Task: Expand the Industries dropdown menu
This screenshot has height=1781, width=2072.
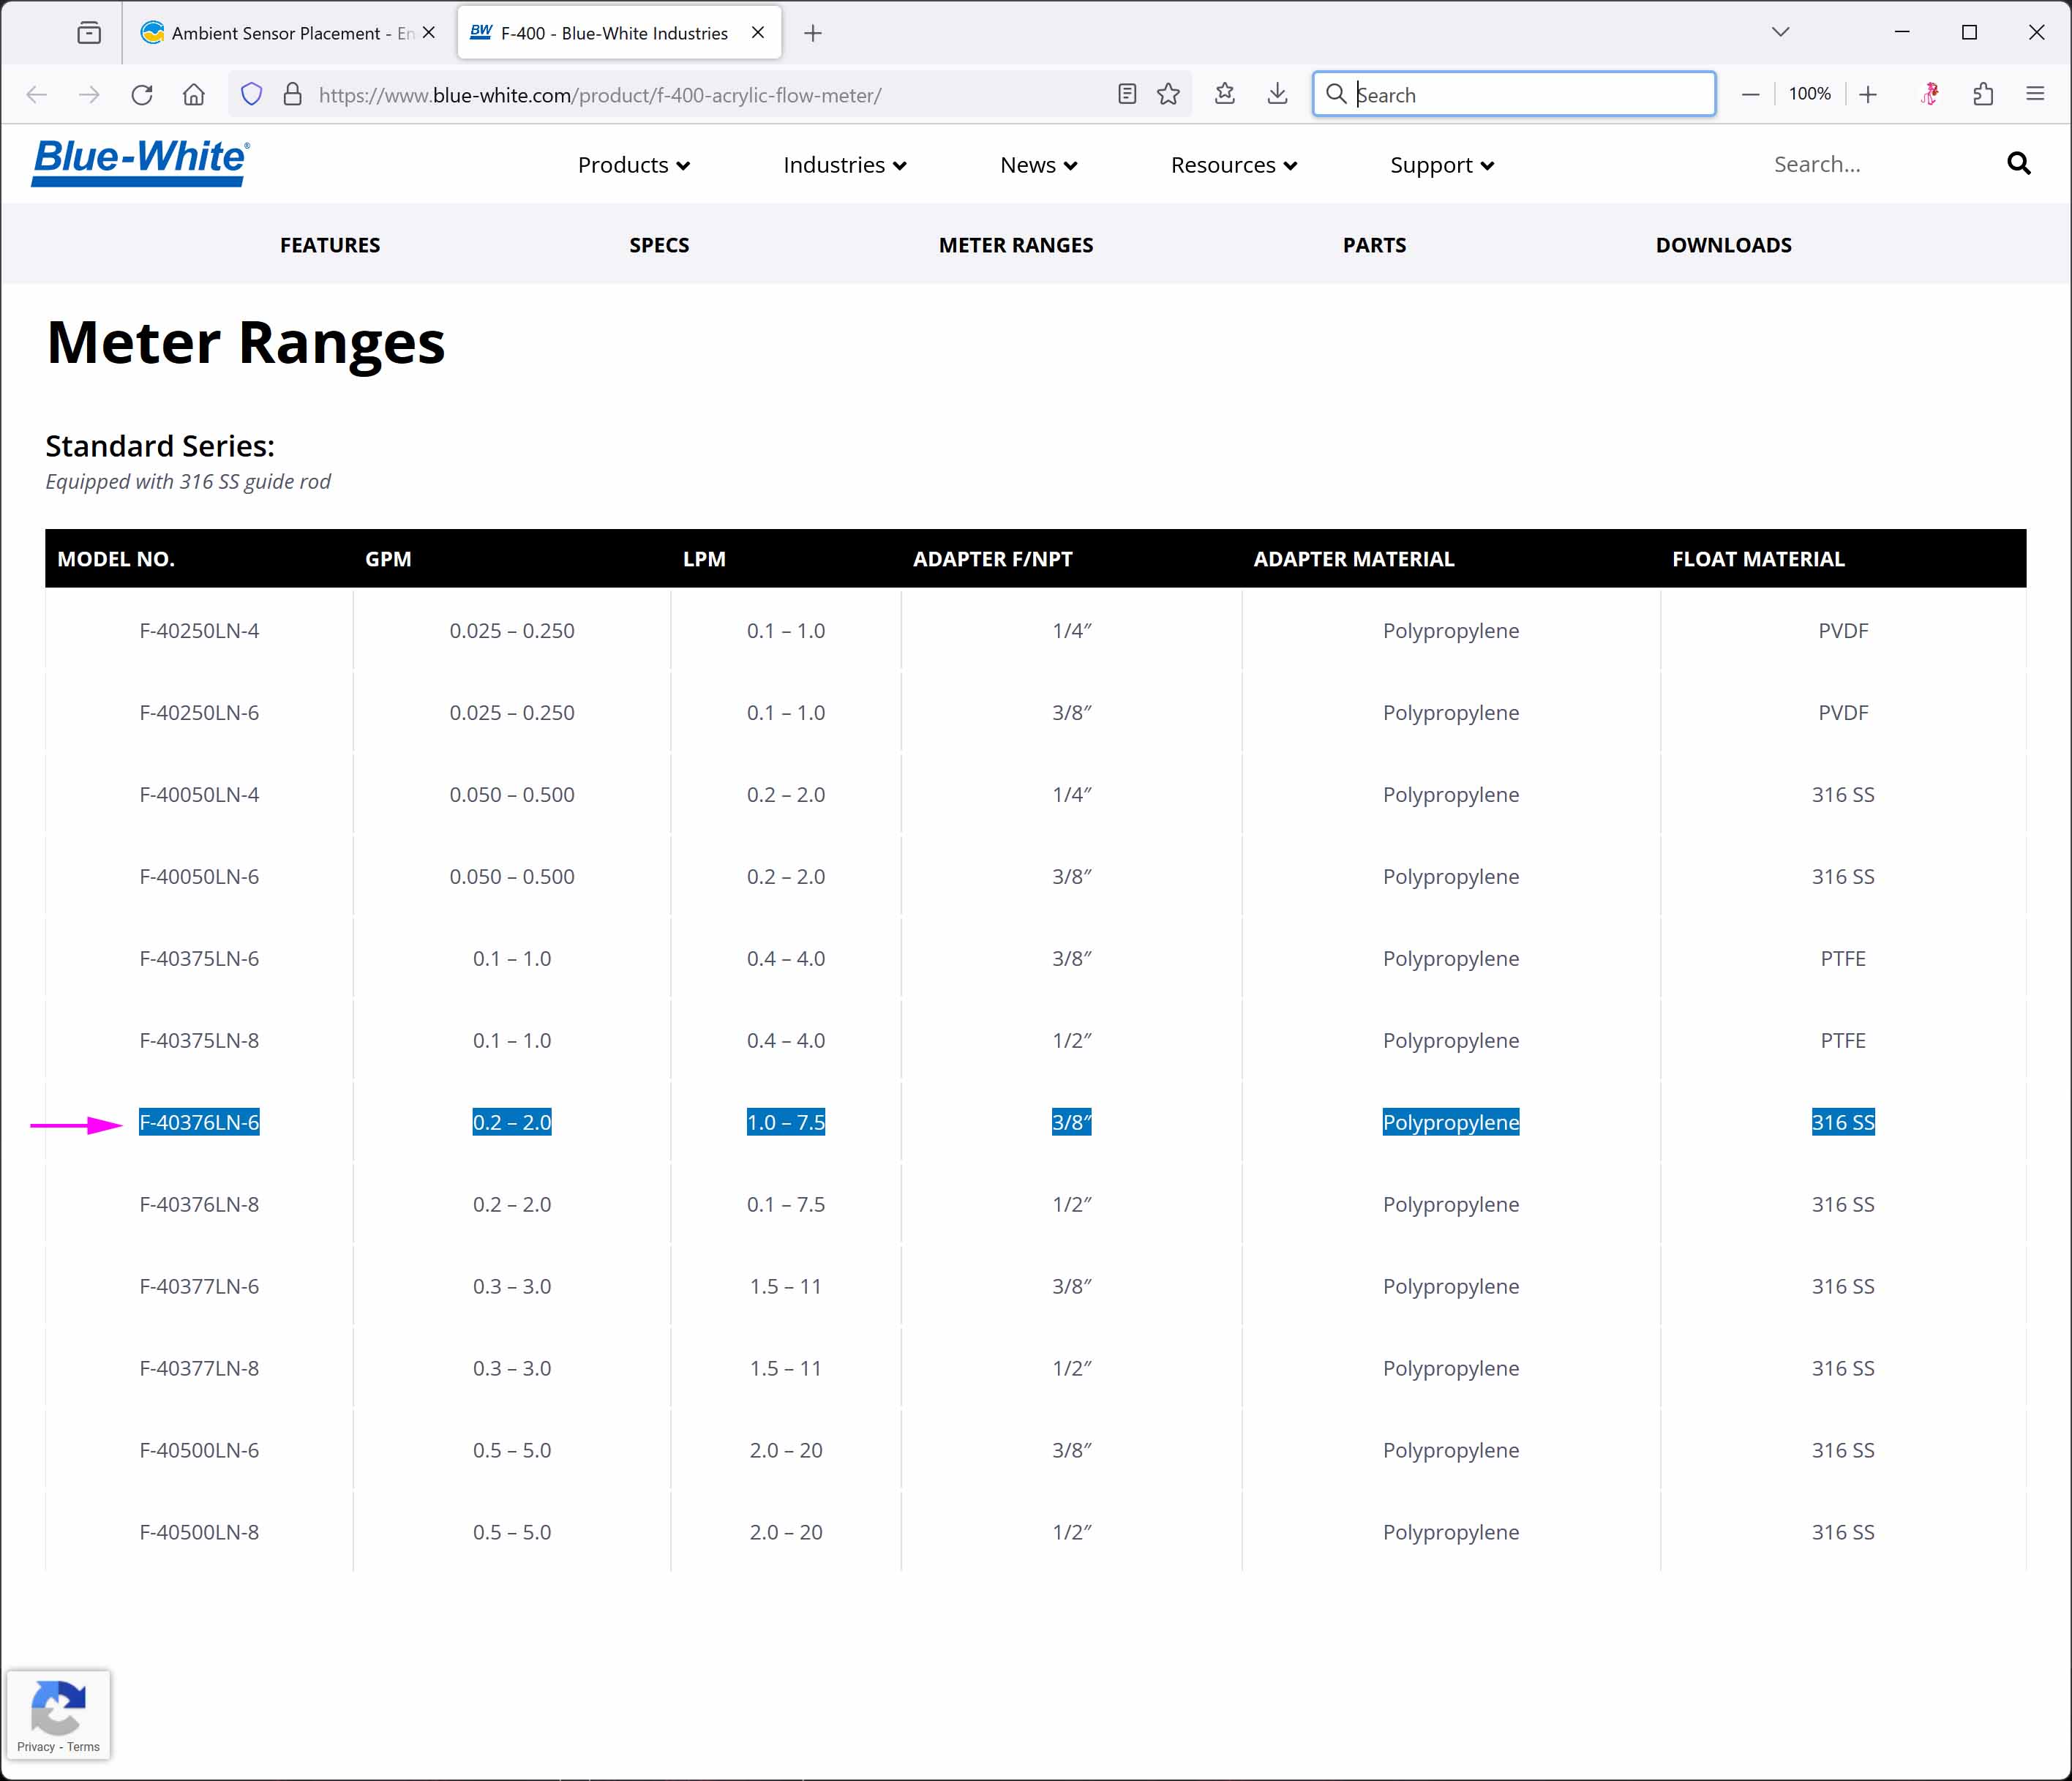Action: click(x=844, y=165)
